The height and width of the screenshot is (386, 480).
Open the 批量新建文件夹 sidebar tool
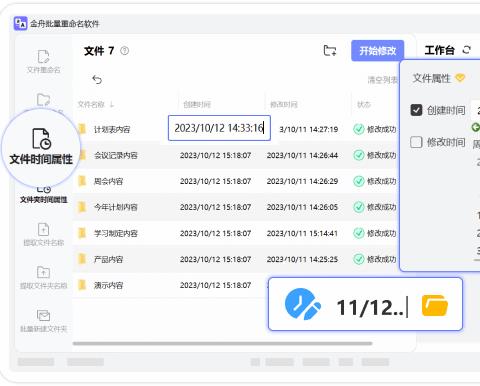pos(43,321)
